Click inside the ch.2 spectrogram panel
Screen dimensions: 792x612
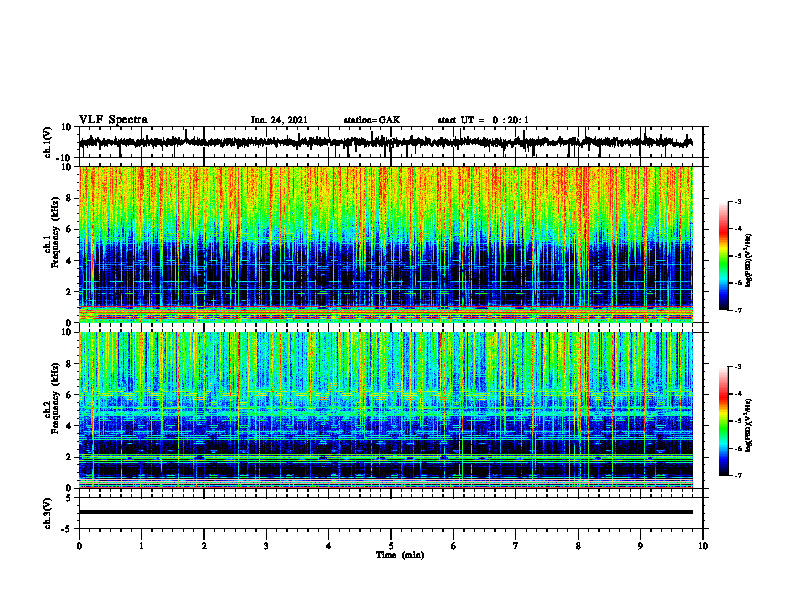(385, 410)
